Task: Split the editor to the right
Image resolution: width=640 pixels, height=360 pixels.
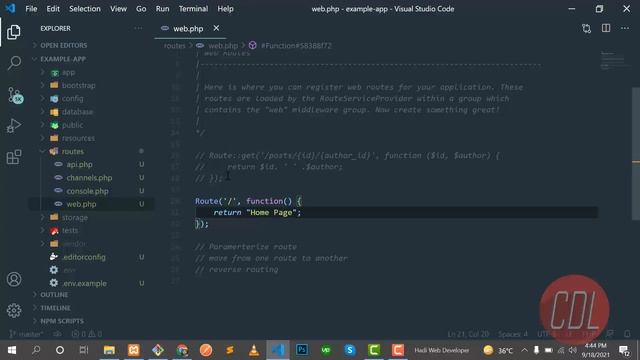Action: [x=606, y=28]
